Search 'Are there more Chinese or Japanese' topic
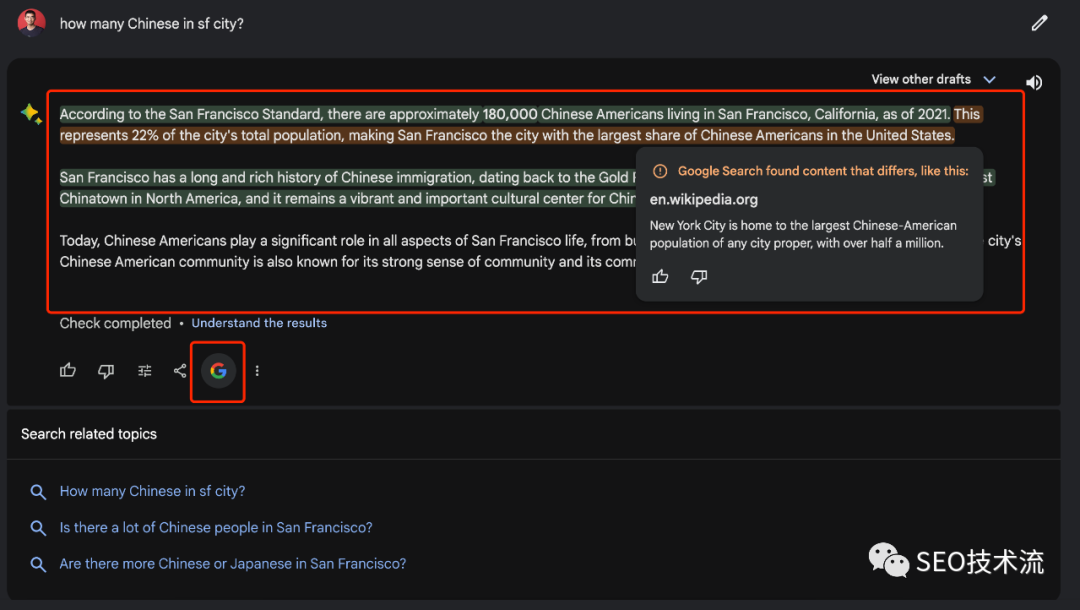The image size is (1080, 610). (x=233, y=563)
